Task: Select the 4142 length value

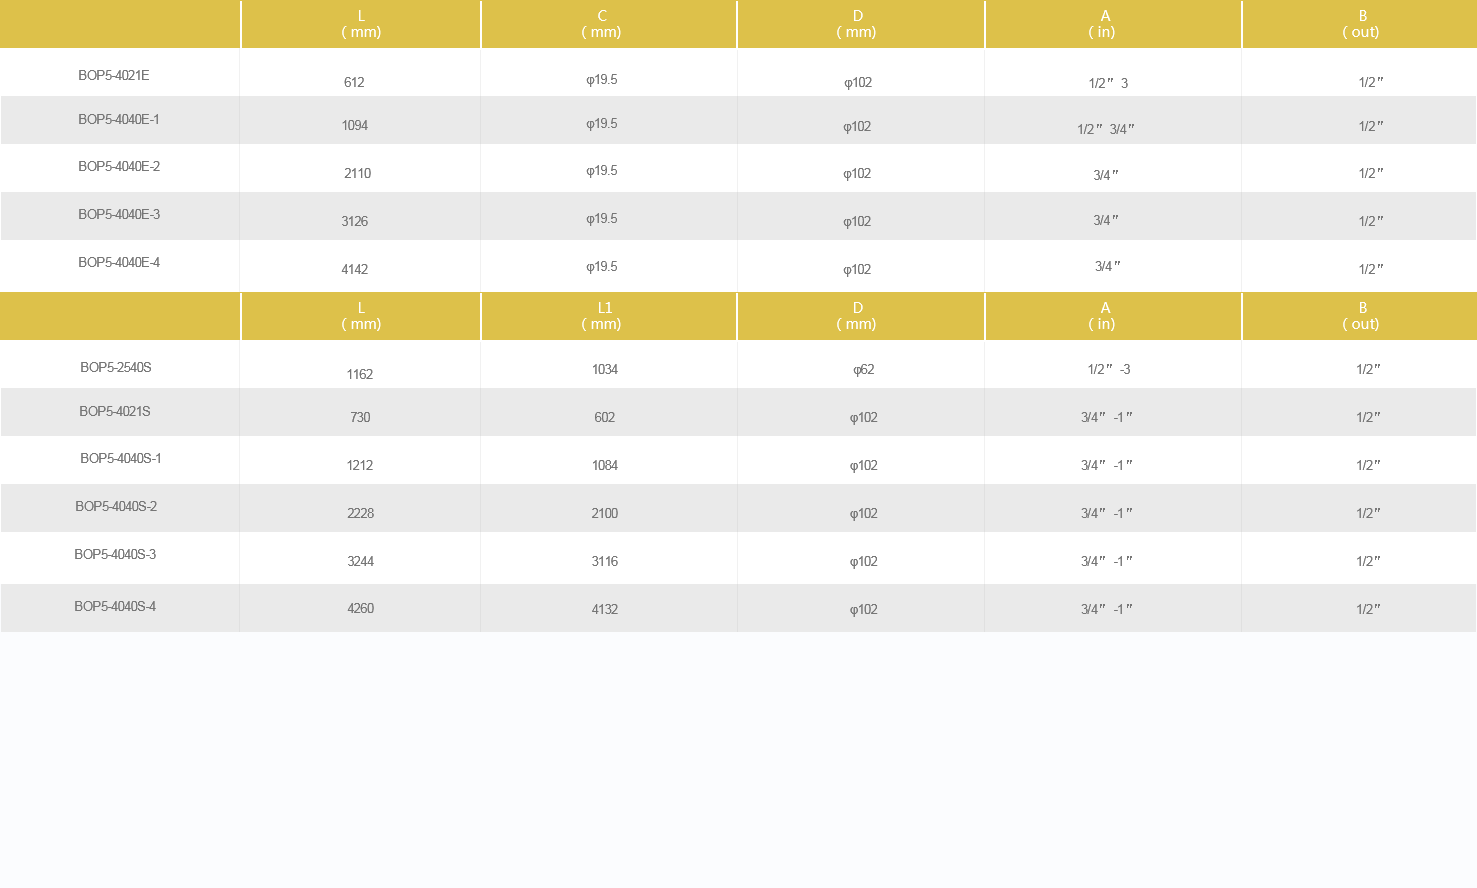Action: tap(355, 270)
